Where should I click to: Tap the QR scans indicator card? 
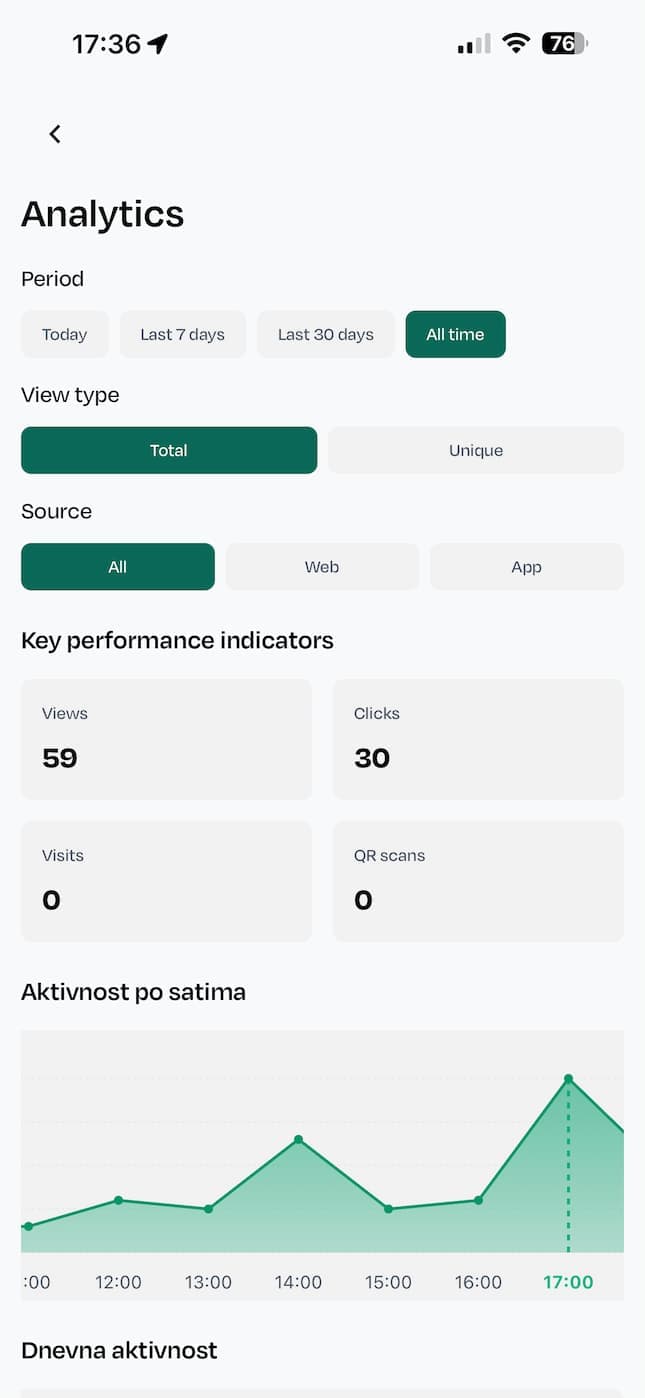(x=477, y=881)
